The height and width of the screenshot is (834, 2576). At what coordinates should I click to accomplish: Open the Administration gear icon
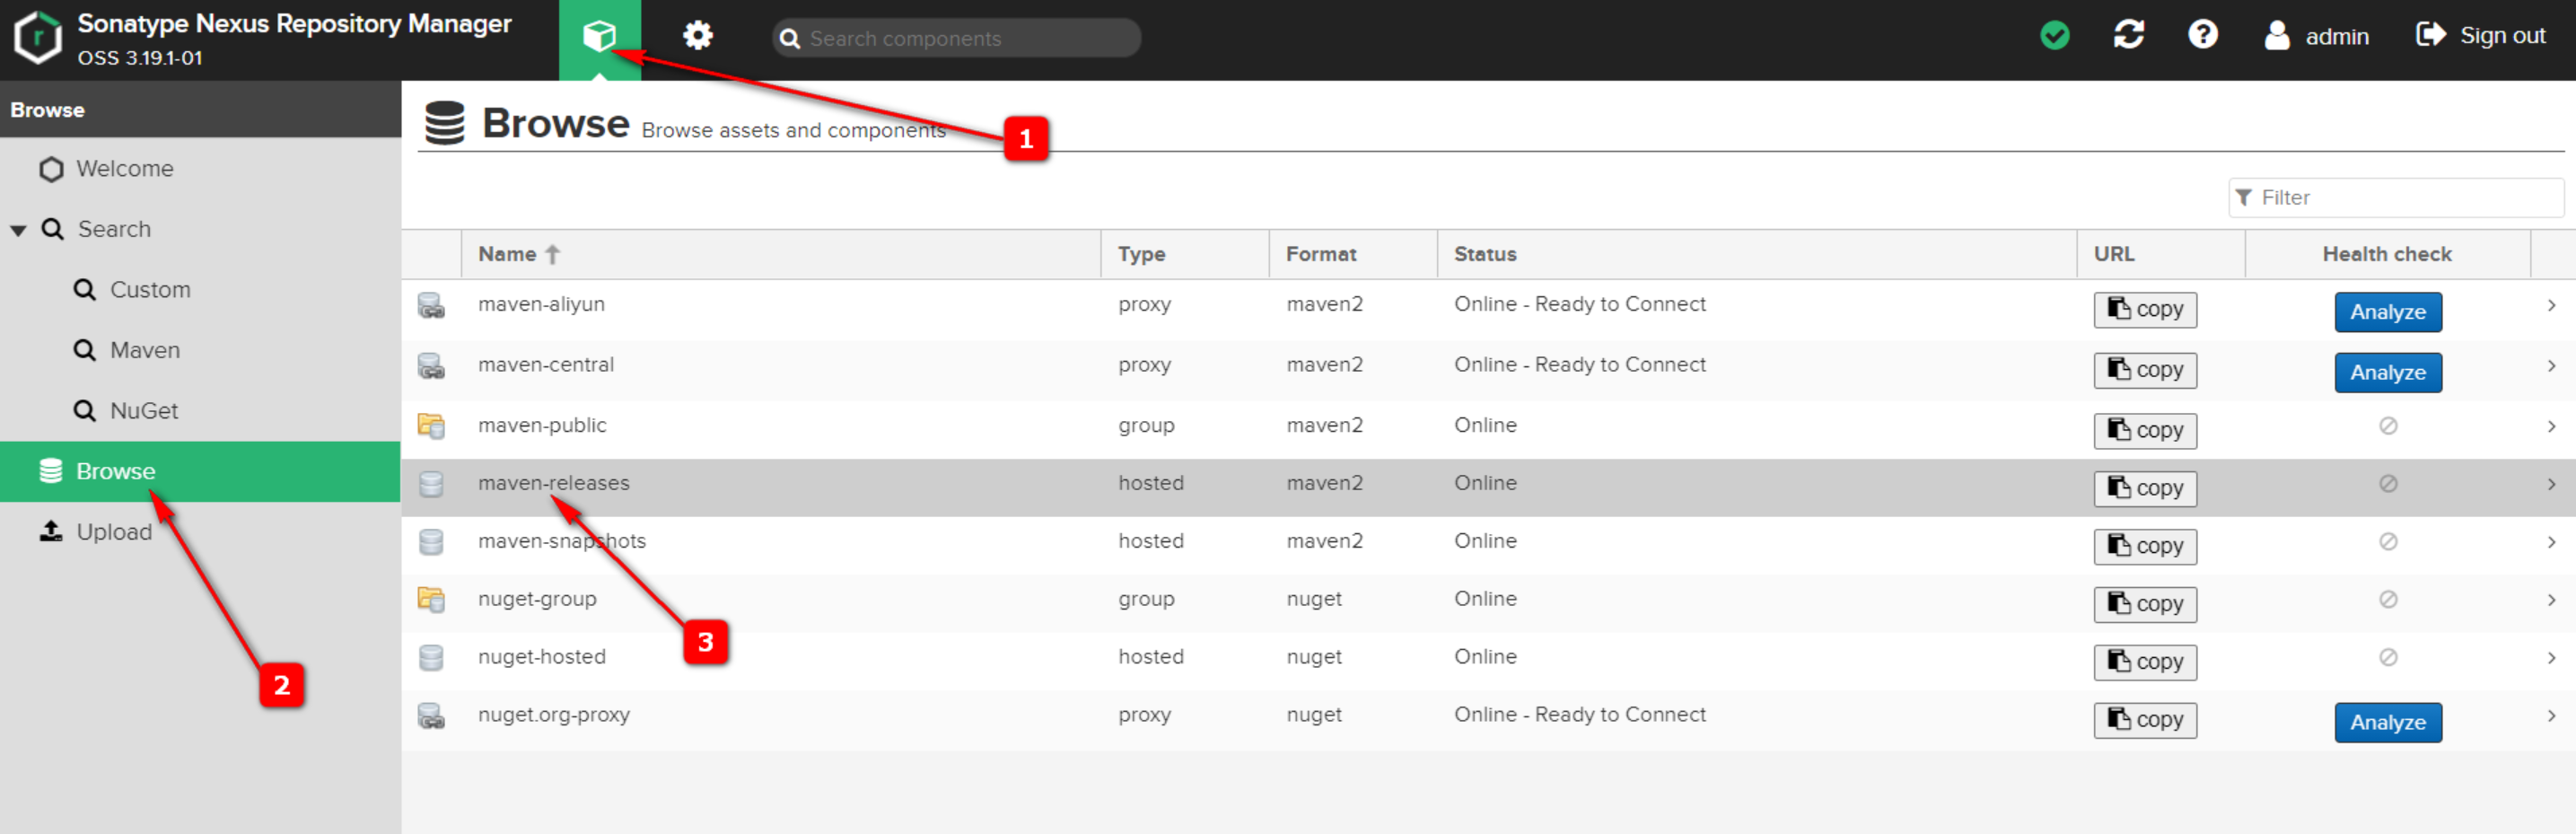pyautogui.click(x=698, y=37)
